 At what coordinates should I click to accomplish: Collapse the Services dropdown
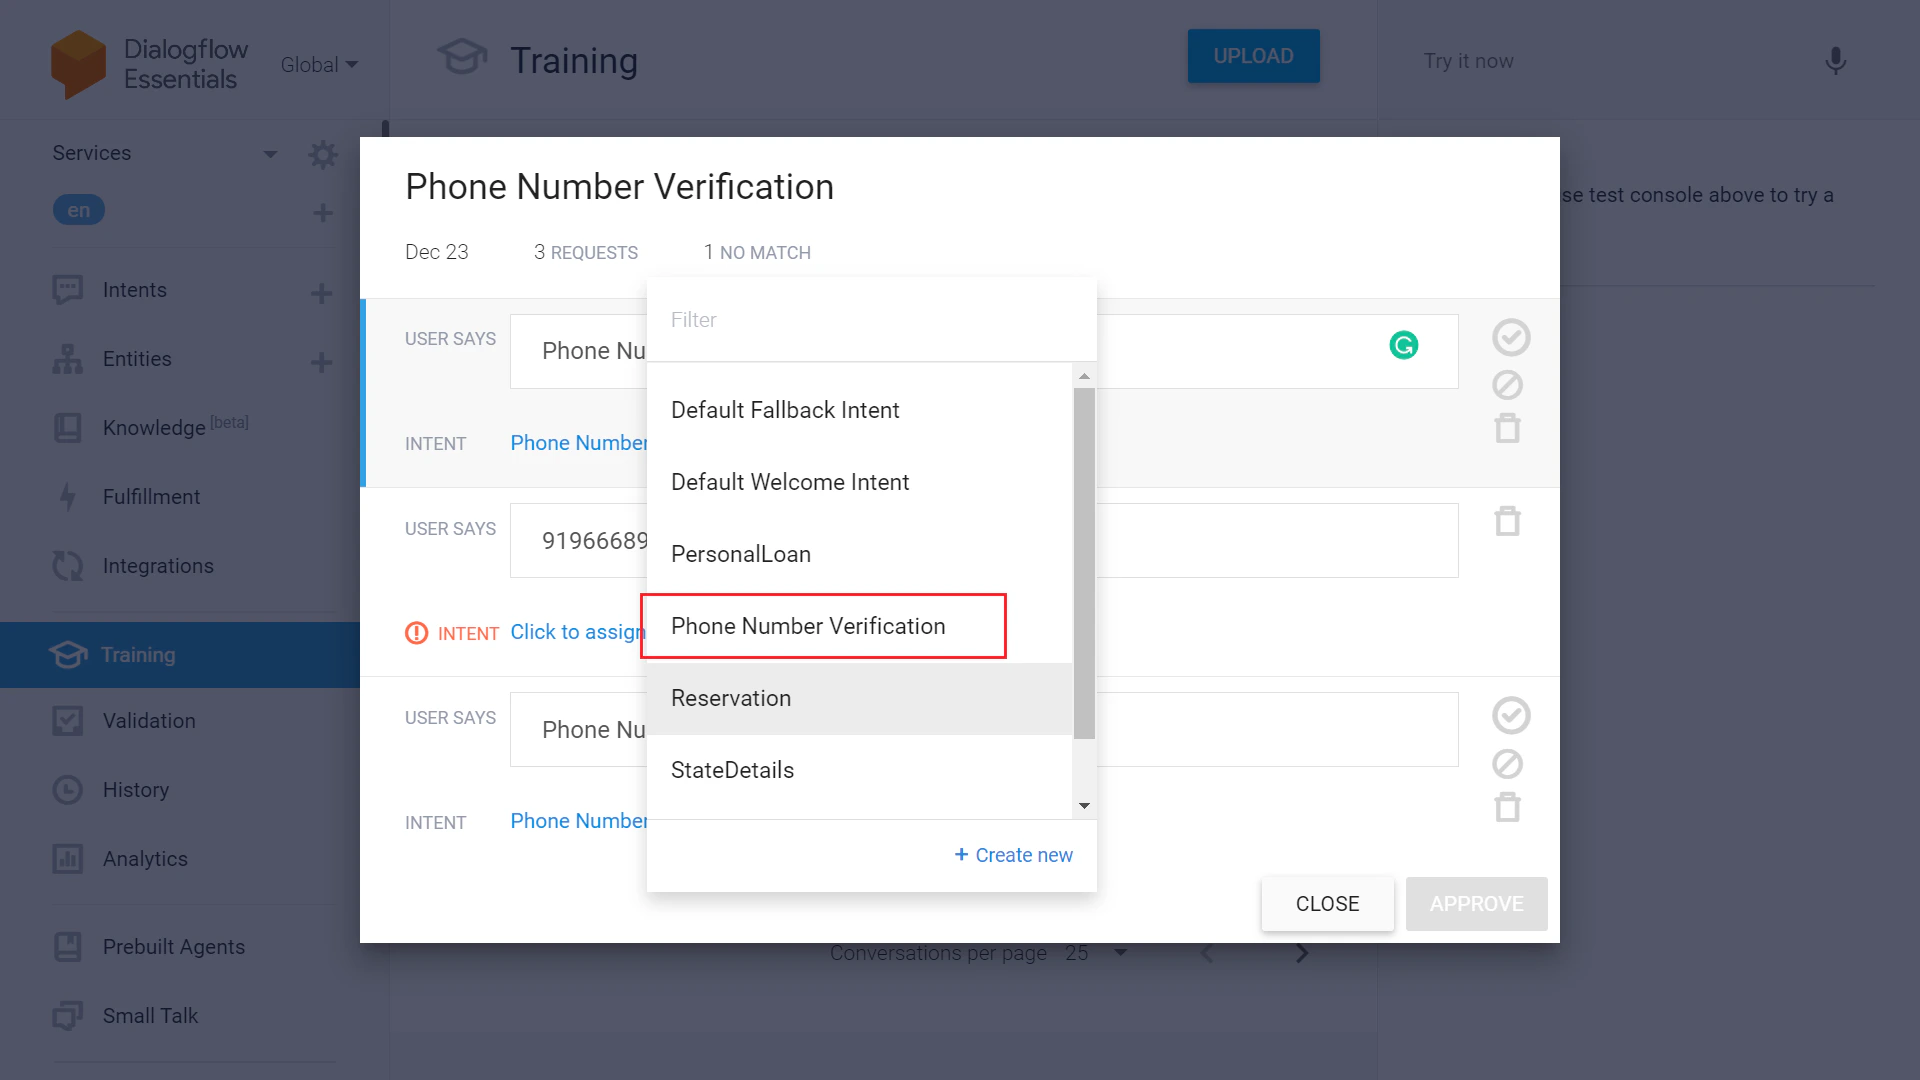tap(270, 154)
